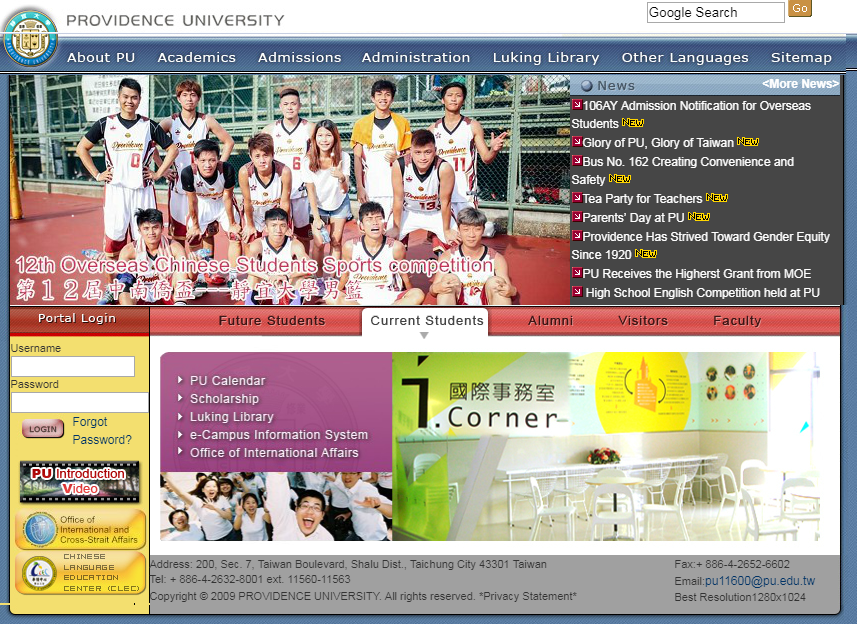This screenshot has height=624, width=857.
Task: Open Office of International and Cross-Strait Affairs
Action: click(x=80, y=529)
